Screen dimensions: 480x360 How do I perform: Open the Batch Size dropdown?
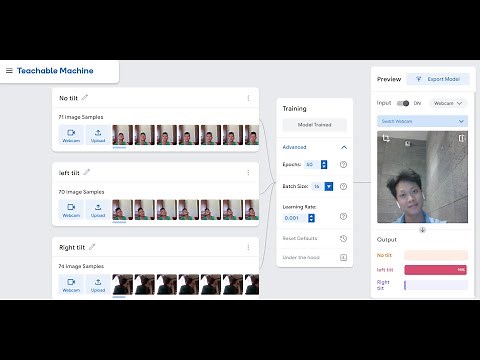329,186
